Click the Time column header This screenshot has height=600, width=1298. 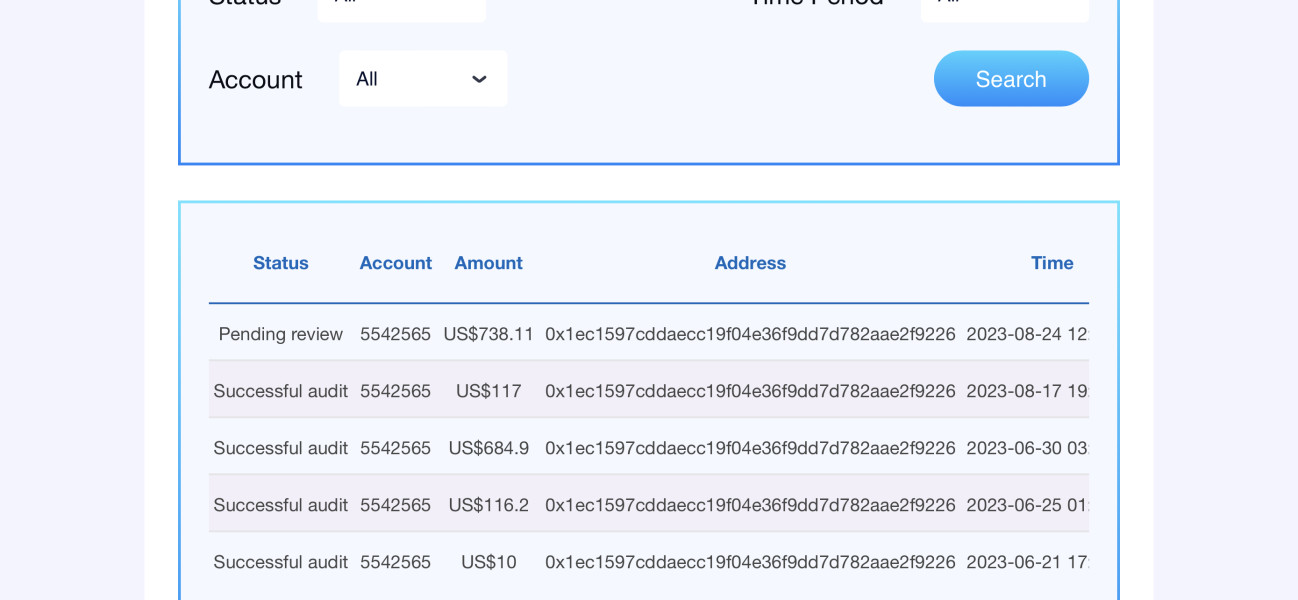point(1052,263)
